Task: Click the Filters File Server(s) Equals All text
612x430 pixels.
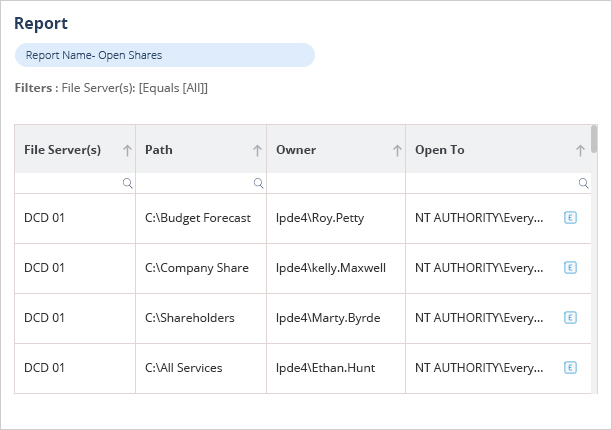Action: click(111, 88)
